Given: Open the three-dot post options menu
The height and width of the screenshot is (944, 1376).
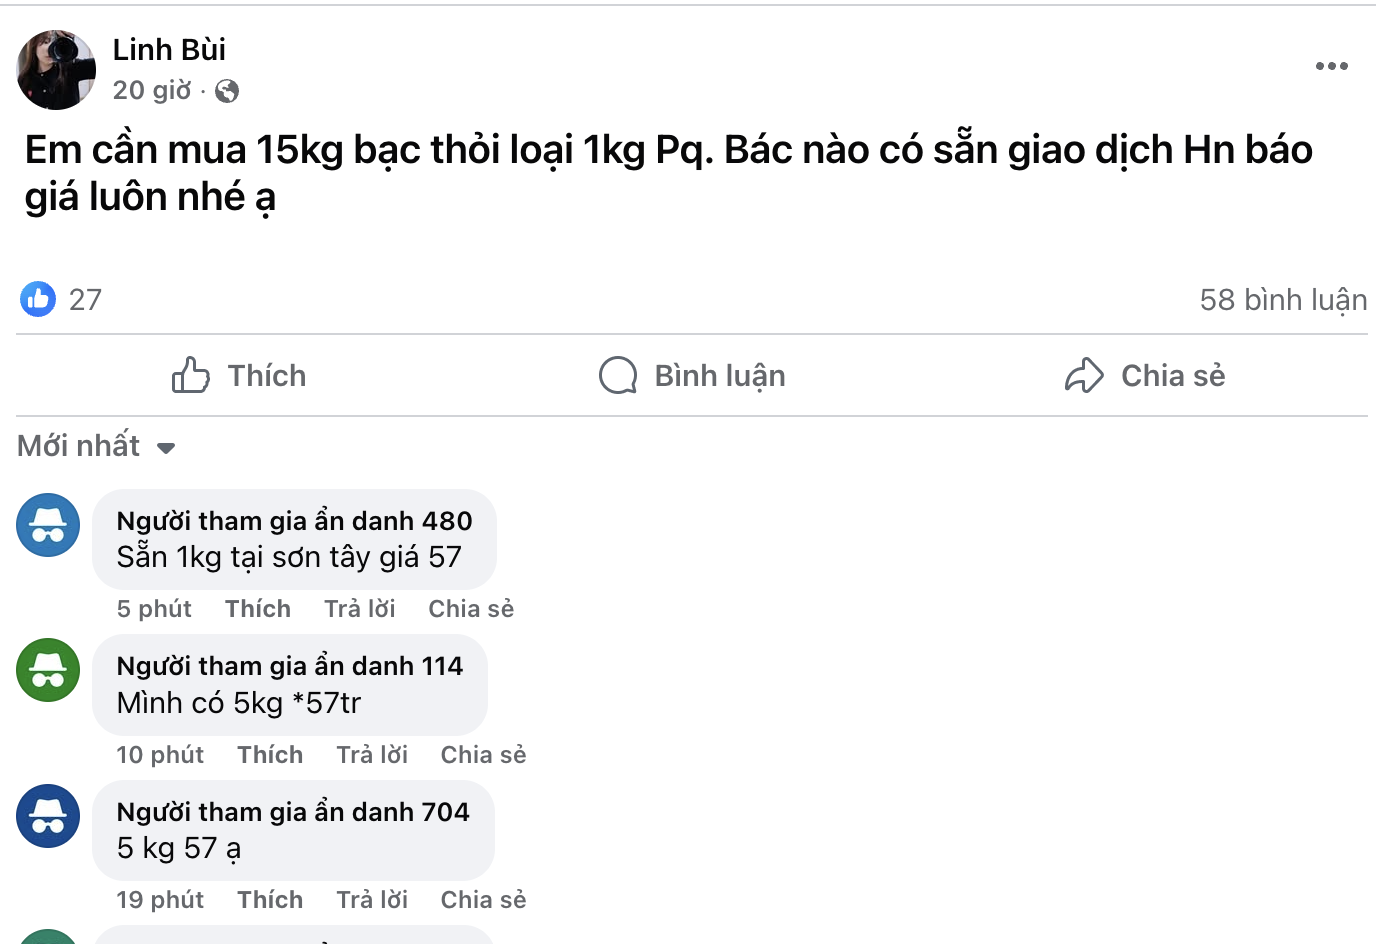Looking at the screenshot, I should (1331, 66).
